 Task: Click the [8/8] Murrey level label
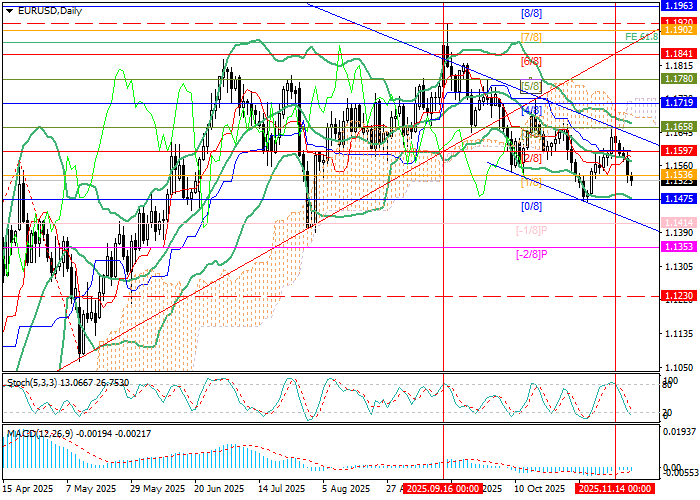[x=531, y=13]
